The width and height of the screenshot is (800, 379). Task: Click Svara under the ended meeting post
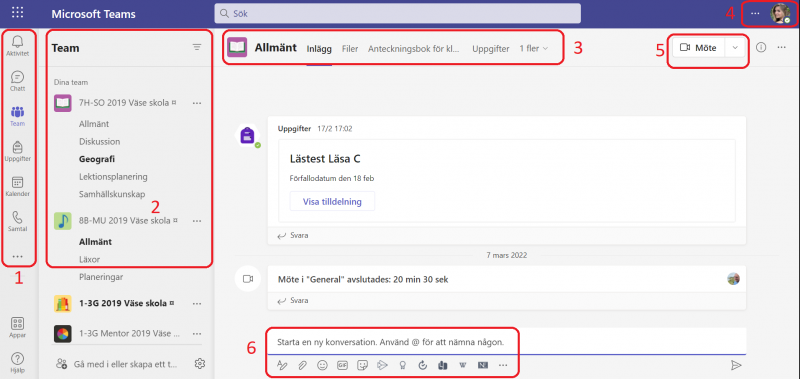[293, 301]
